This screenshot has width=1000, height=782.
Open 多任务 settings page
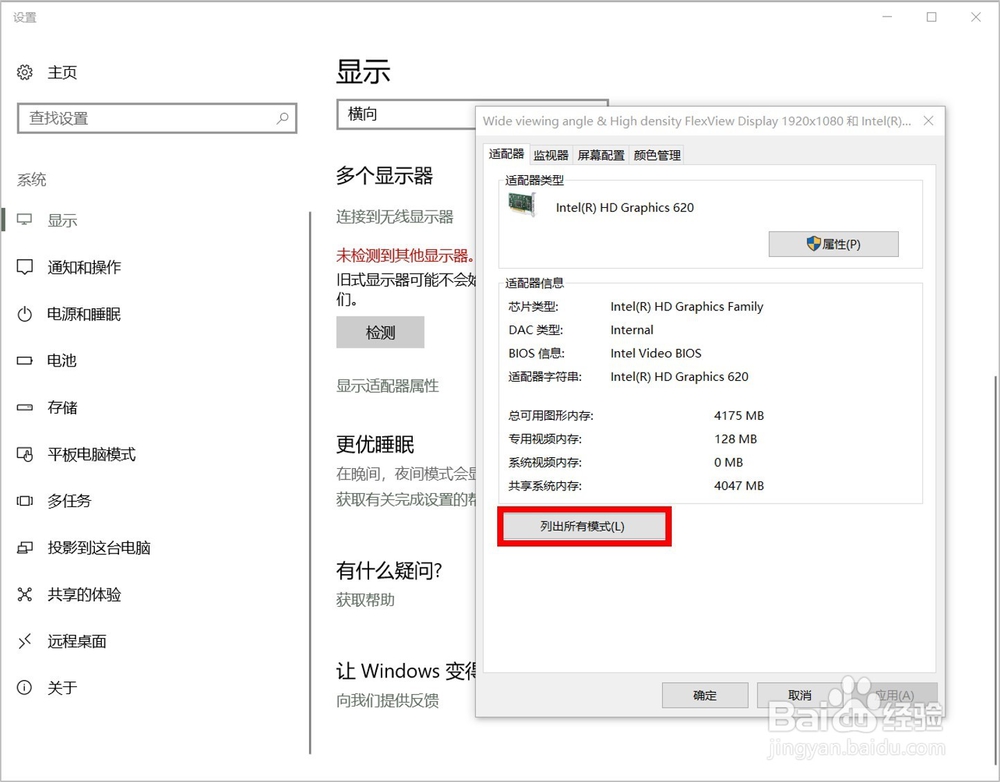(x=69, y=501)
